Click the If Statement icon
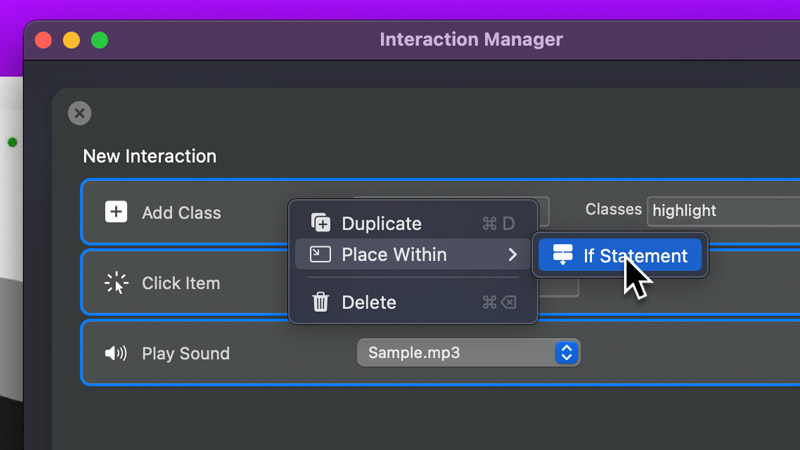The width and height of the screenshot is (800, 450). point(563,255)
